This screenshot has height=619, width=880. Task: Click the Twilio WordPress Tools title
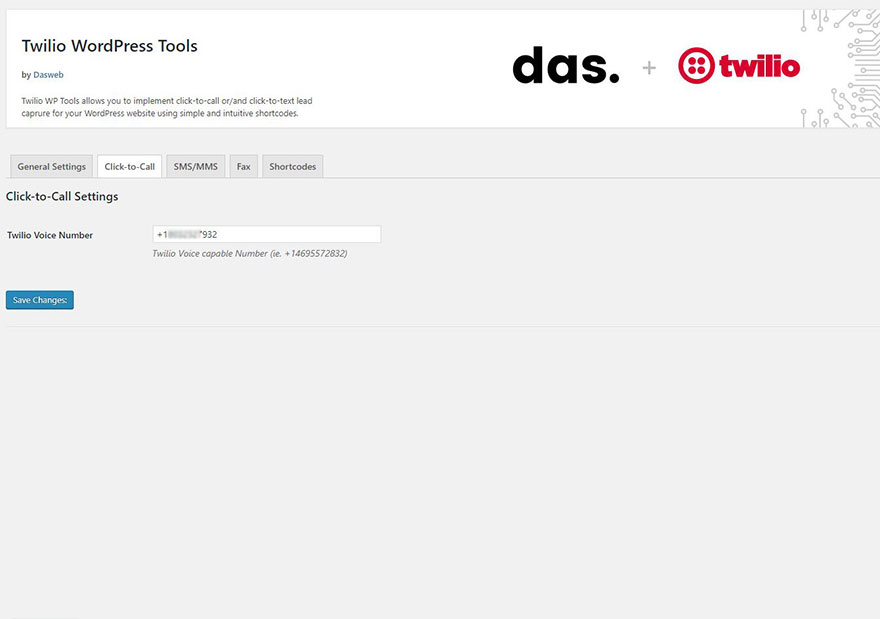pyautogui.click(x=109, y=45)
